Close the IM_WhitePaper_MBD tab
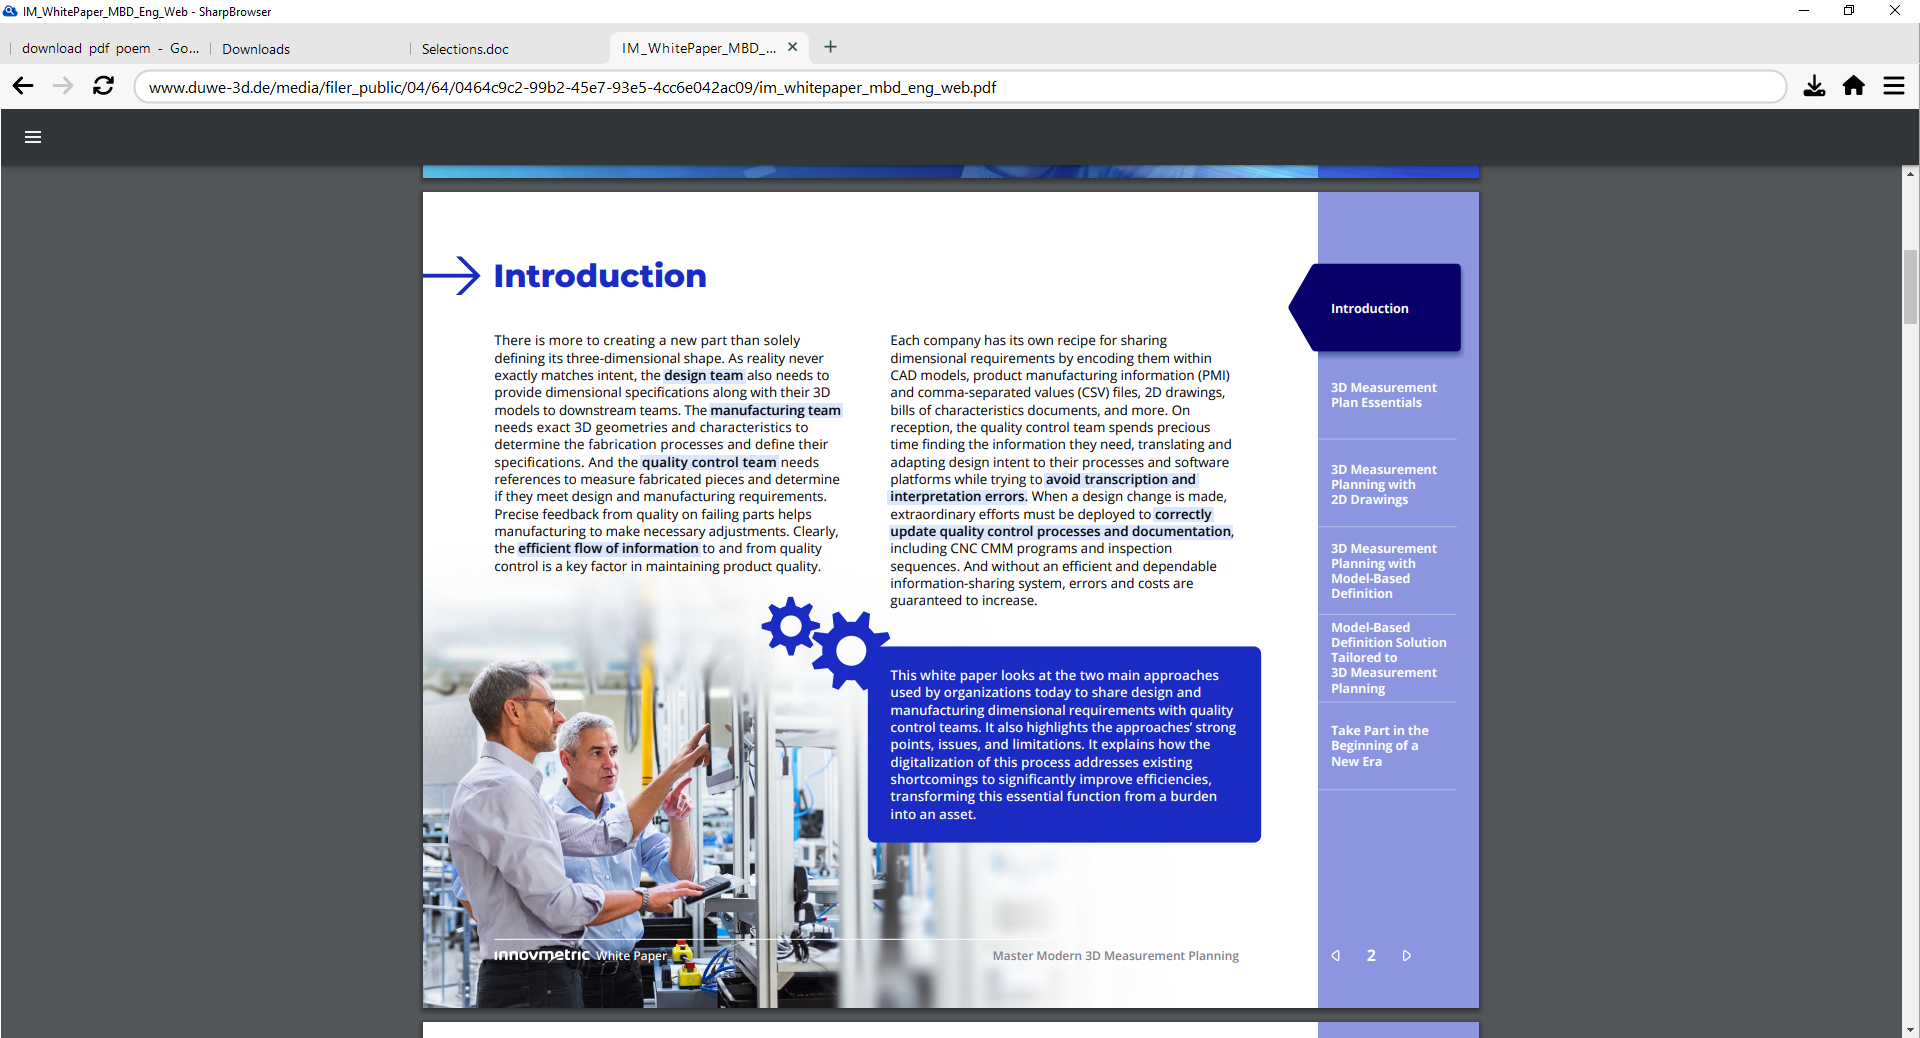 point(792,47)
